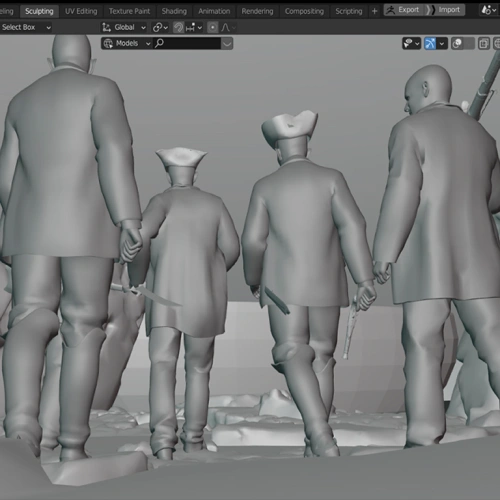Viewport: 500px width, 500px height.
Task: Open the Models asset catalog dropdown
Action: (127, 43)
